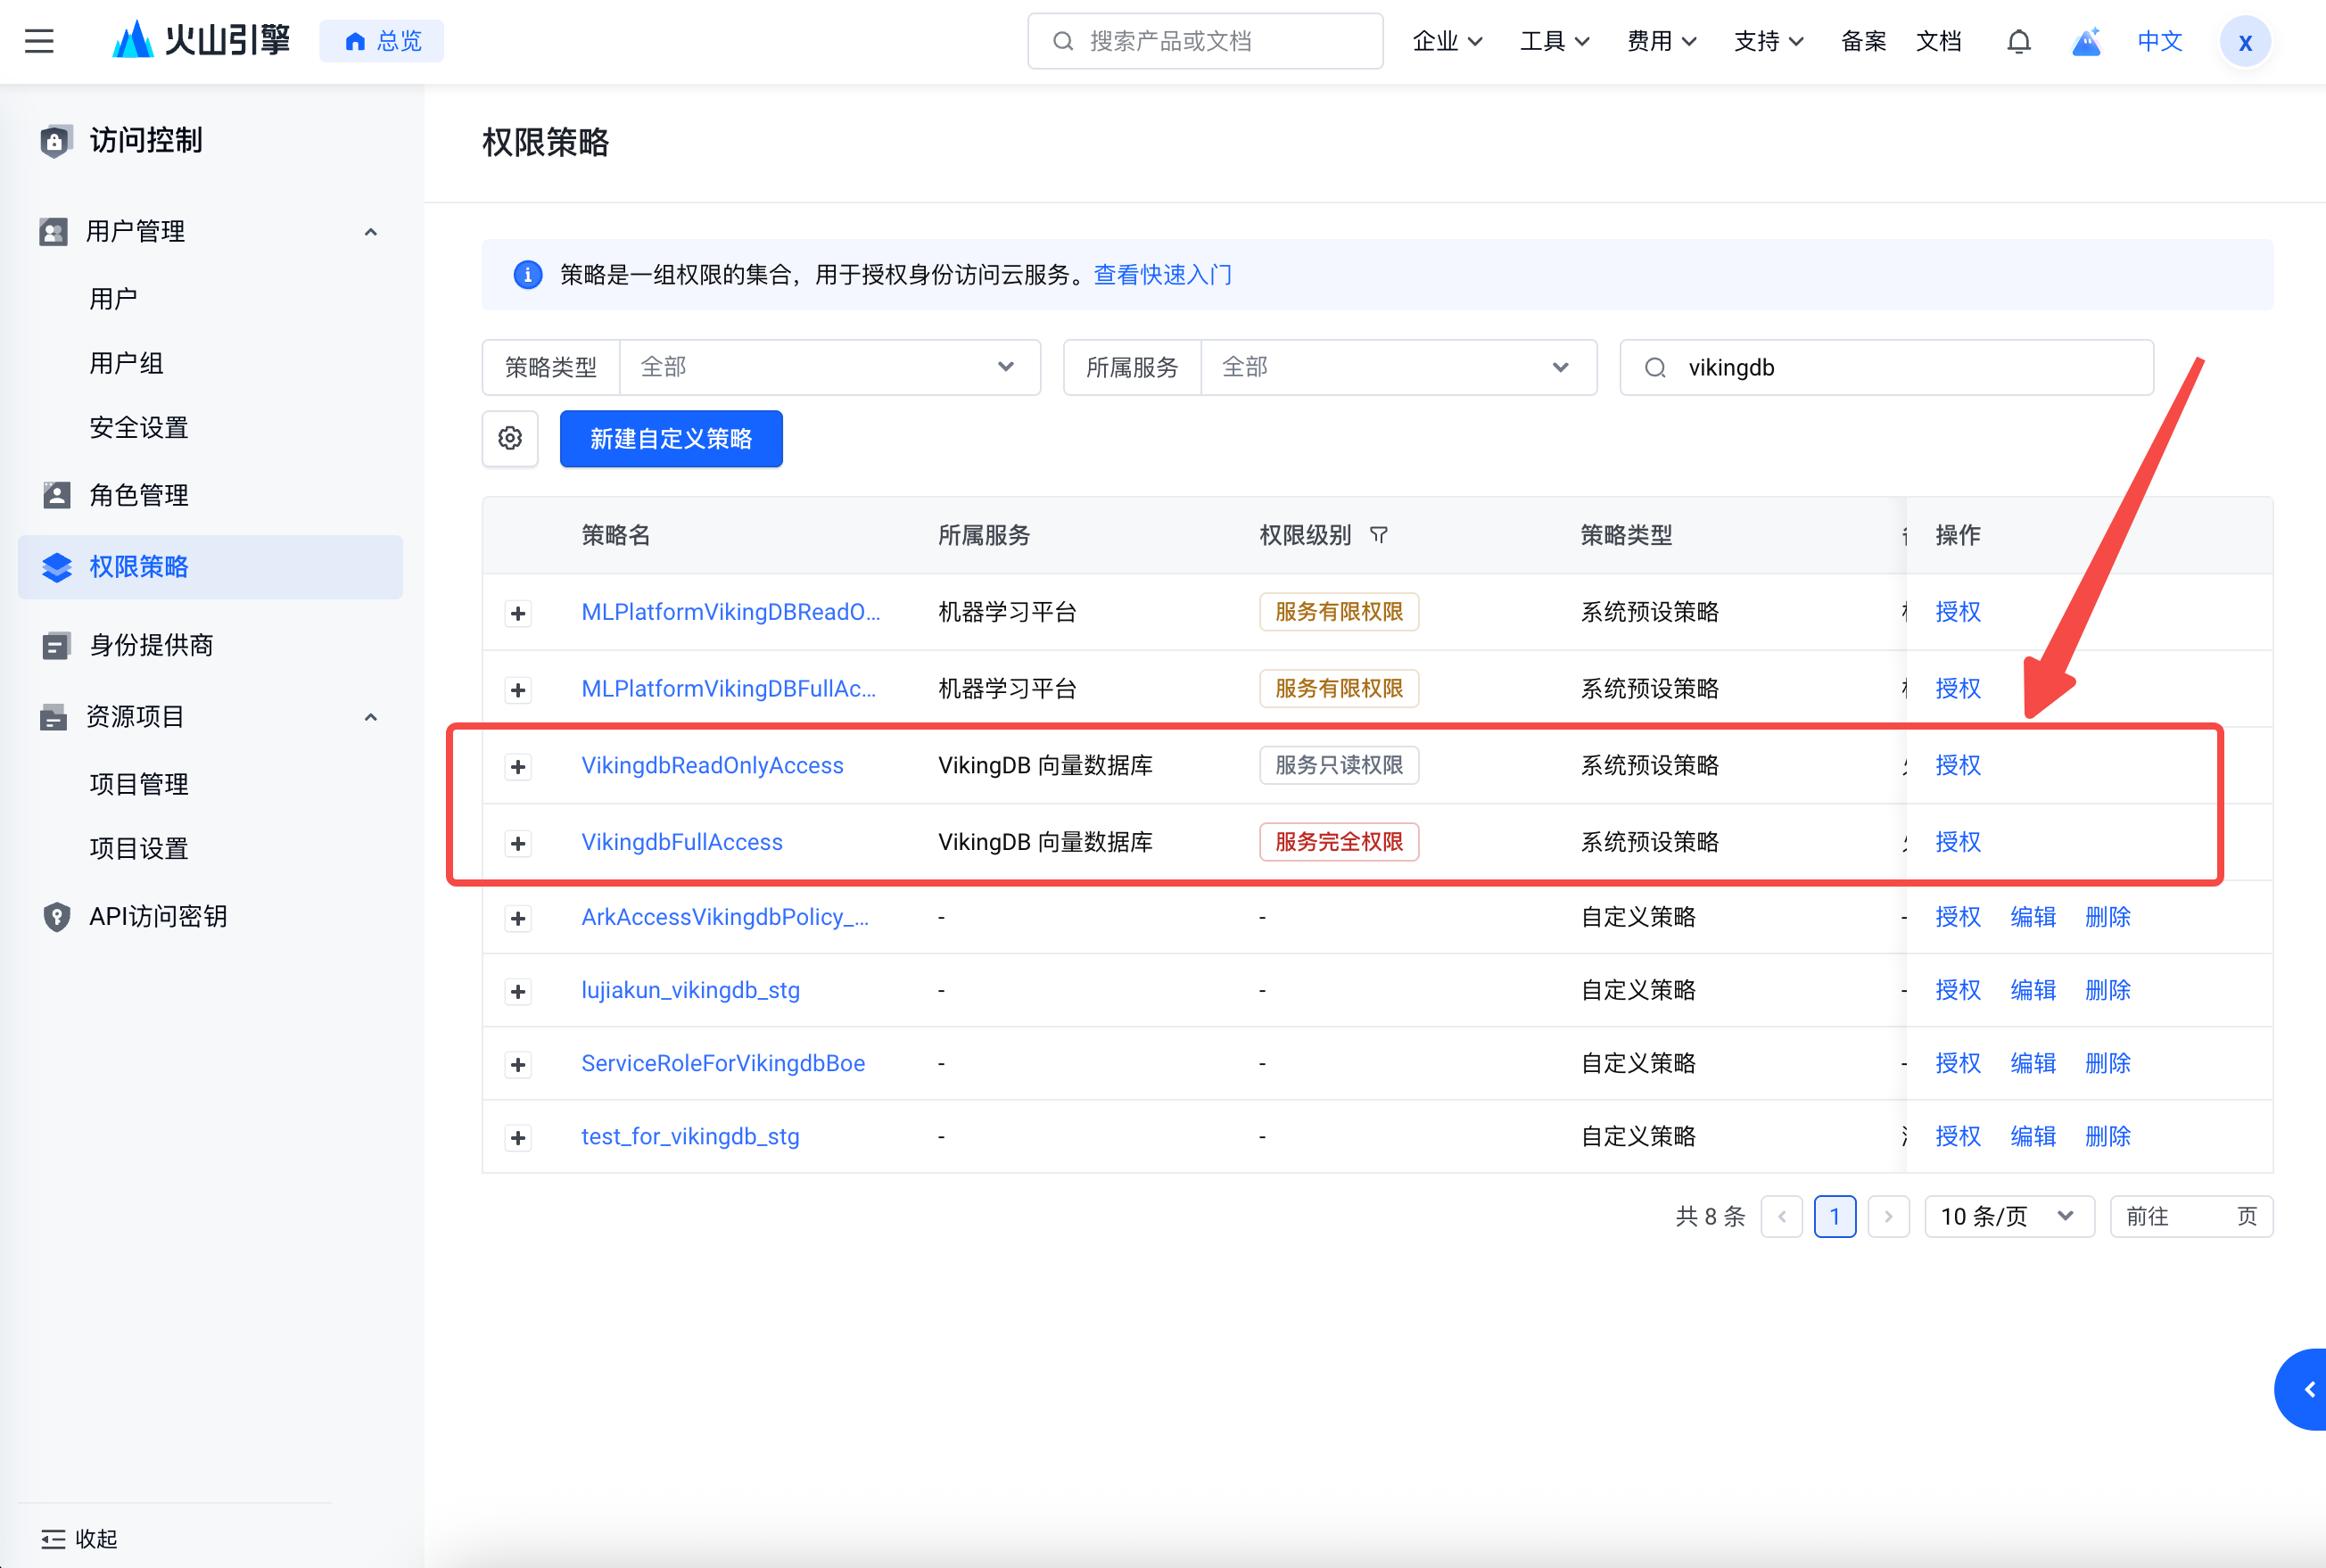
Task: Click the 资源项目 sidebar icon
Action: tap(53, 716)
